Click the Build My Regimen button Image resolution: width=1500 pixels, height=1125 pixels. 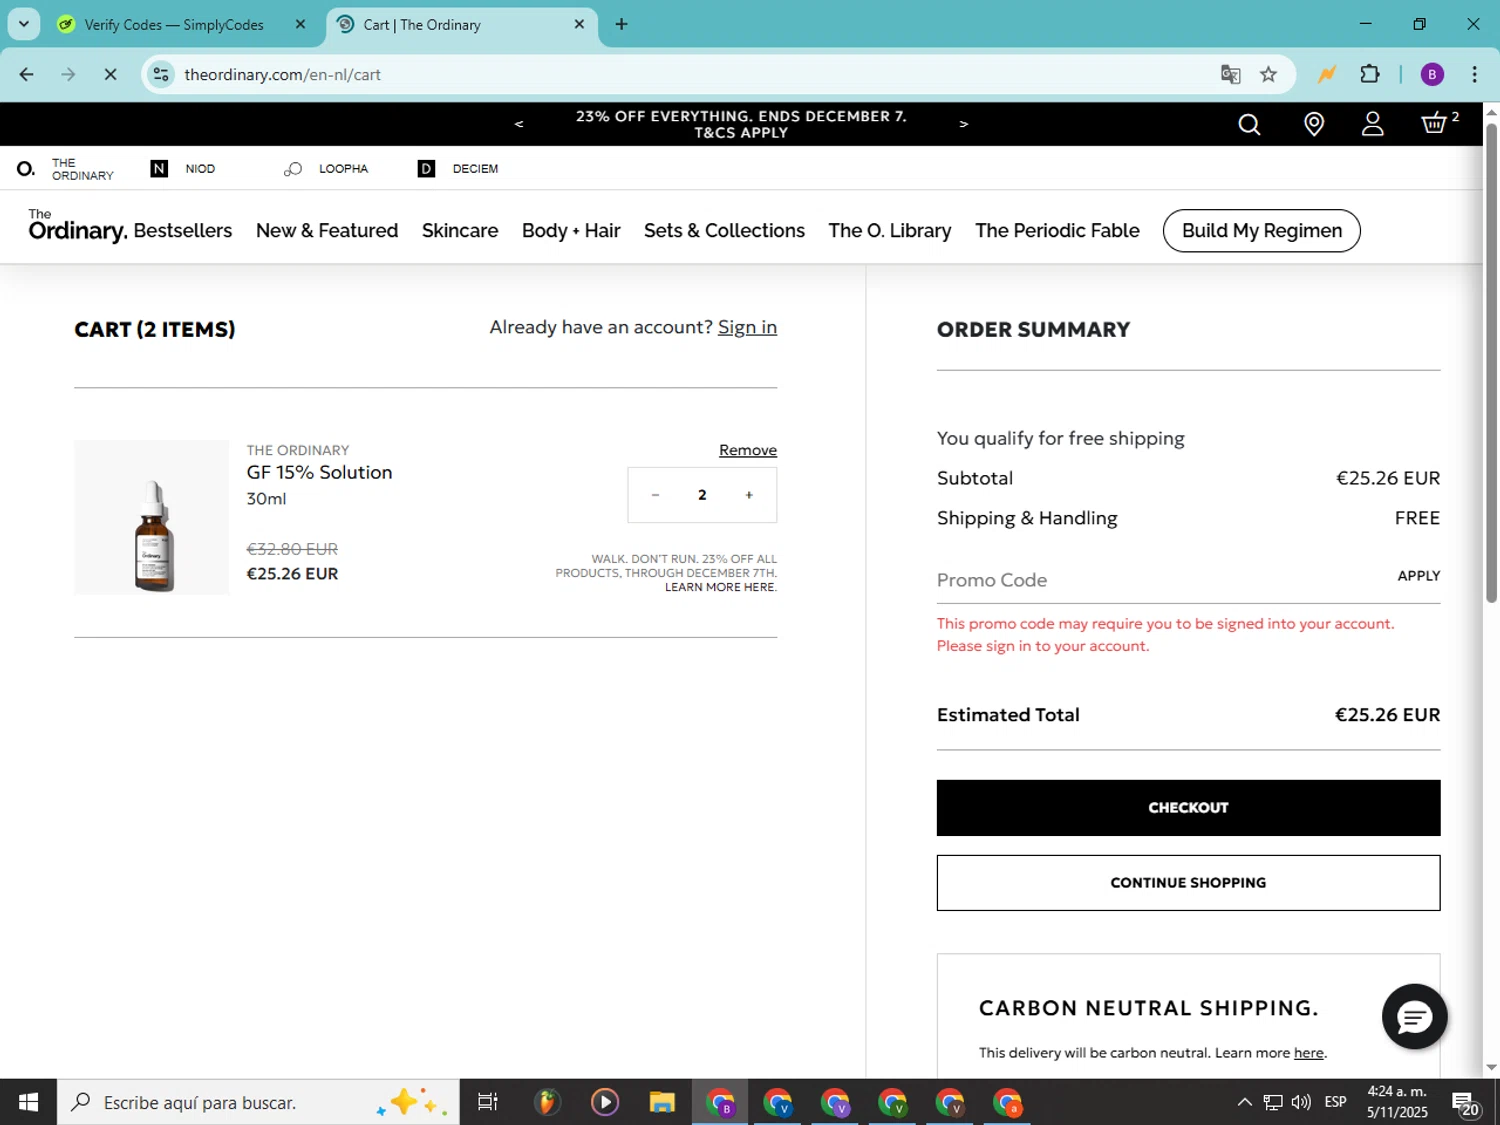pyautogui.click(x=1261, y=231)
